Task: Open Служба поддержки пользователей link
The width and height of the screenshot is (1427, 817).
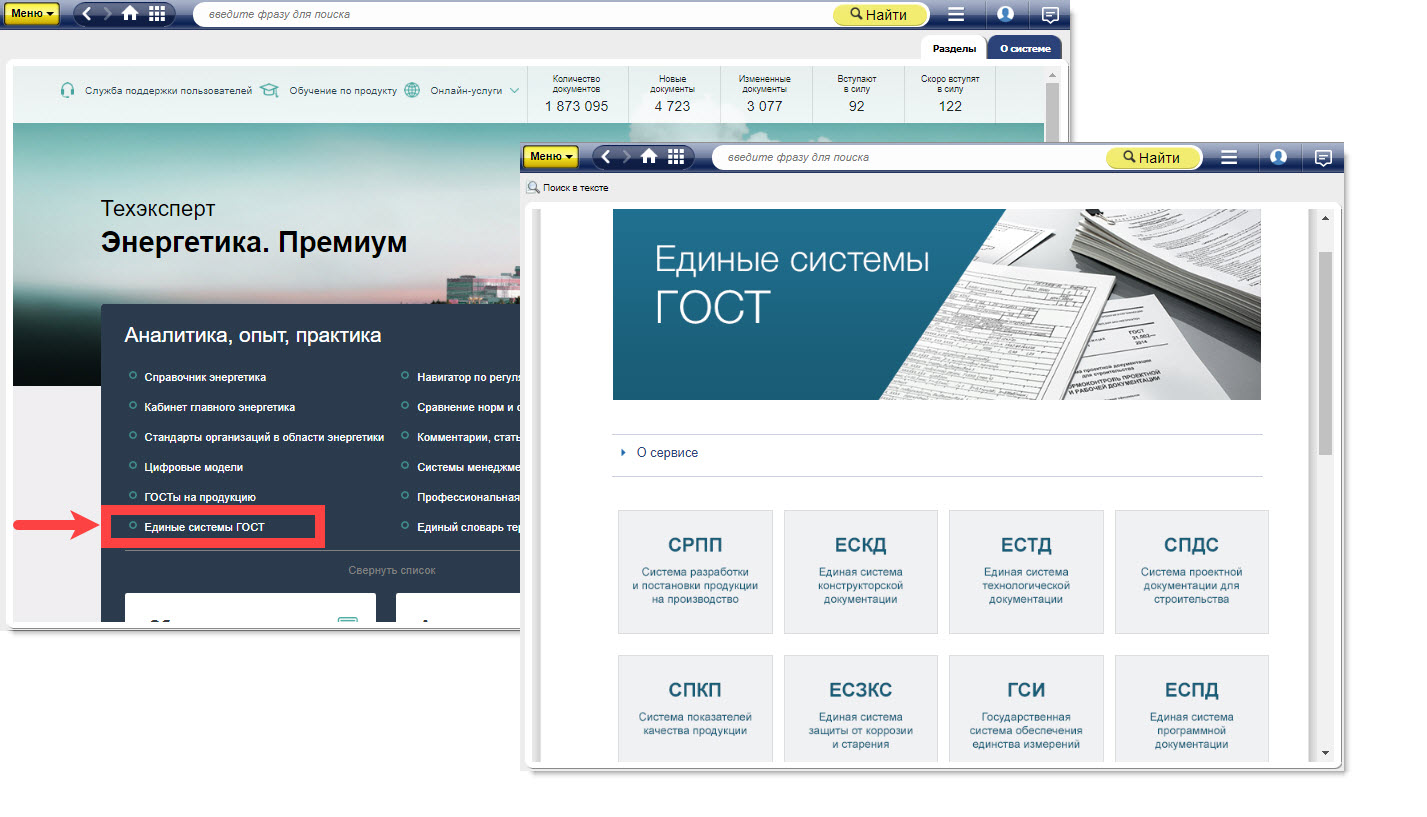Action: pyautogui.click(x=169, y=90)
